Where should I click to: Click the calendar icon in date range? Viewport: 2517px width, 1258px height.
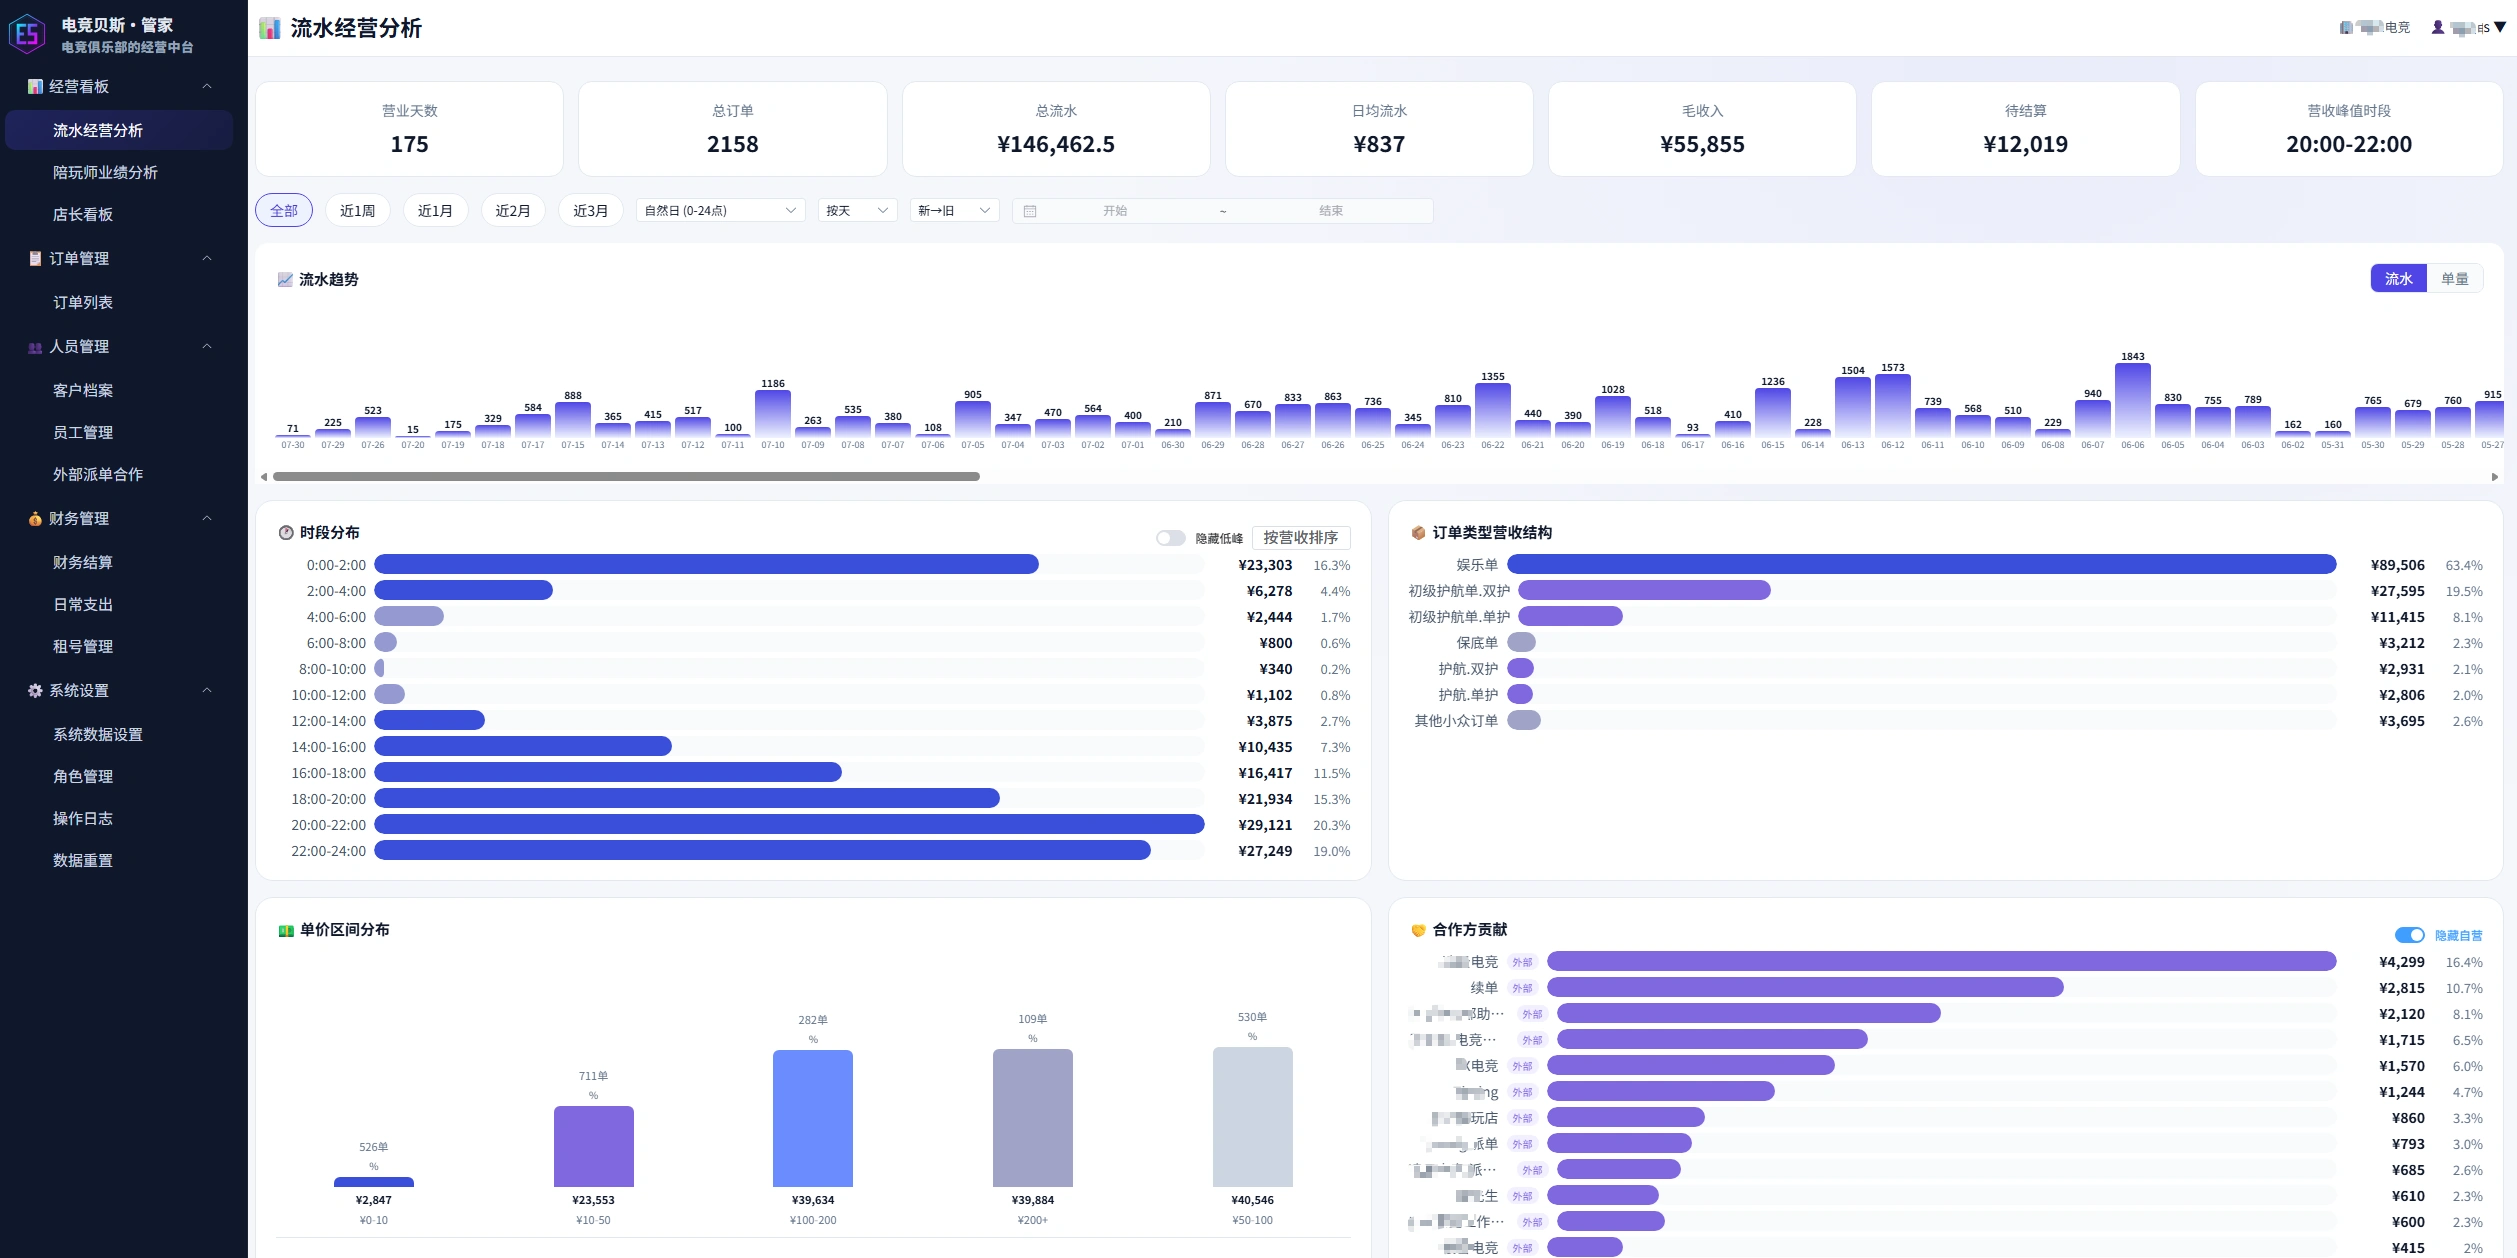coord(1030,211)
